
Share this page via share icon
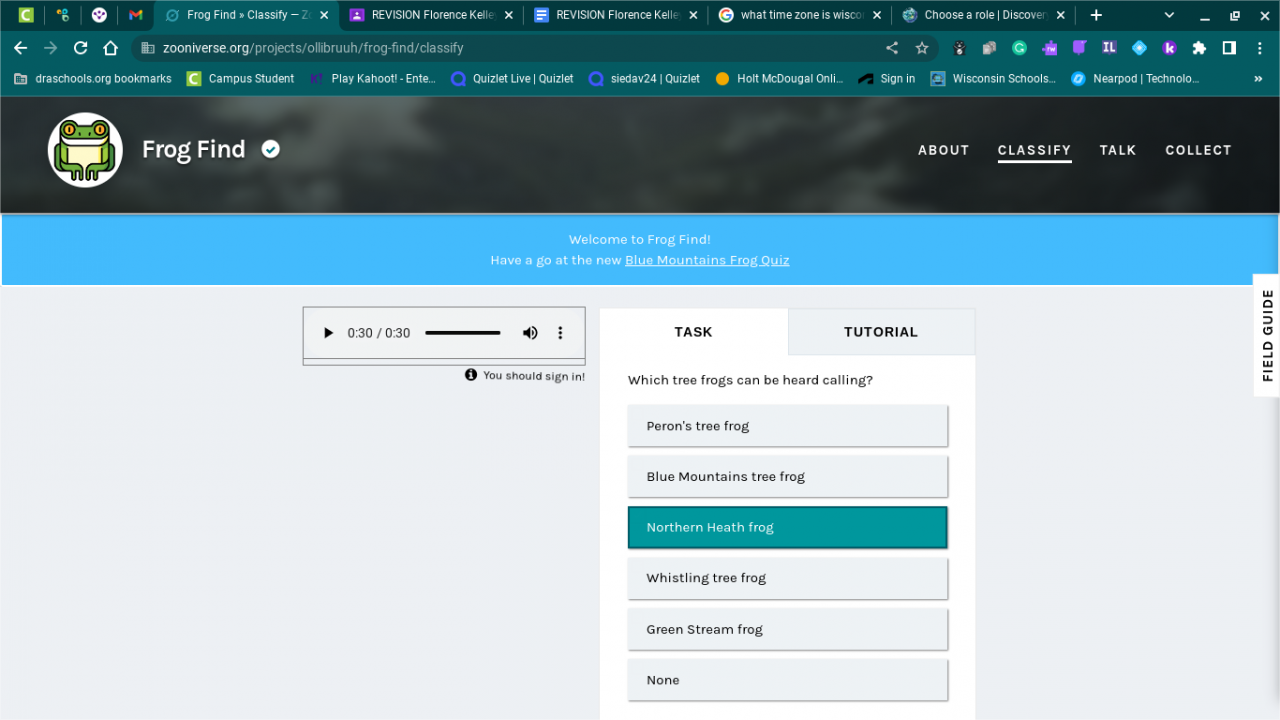pyautogui.click(x=892, y=48)
